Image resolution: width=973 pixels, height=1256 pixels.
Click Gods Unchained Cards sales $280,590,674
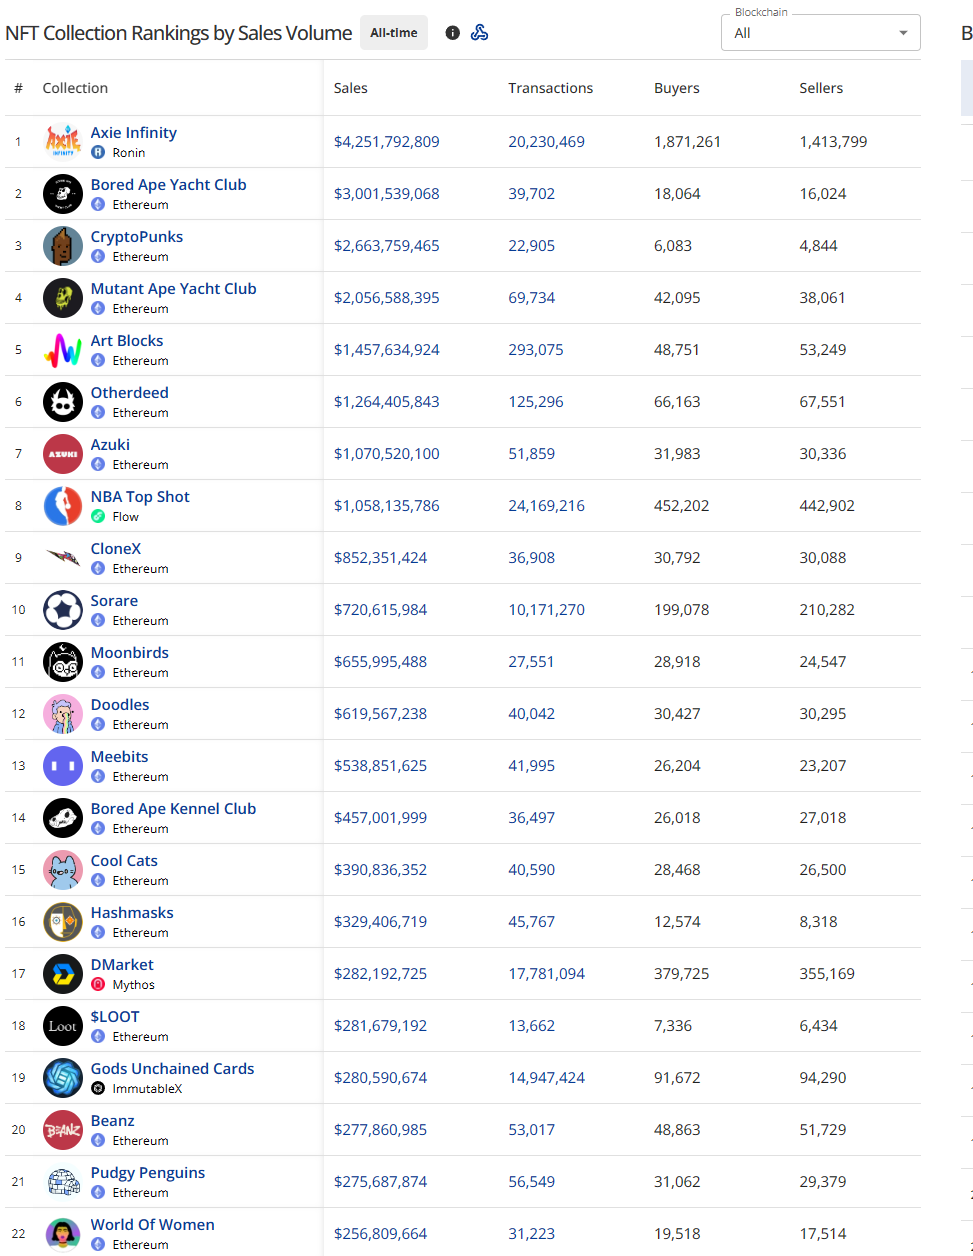(x=381, y=1078)
